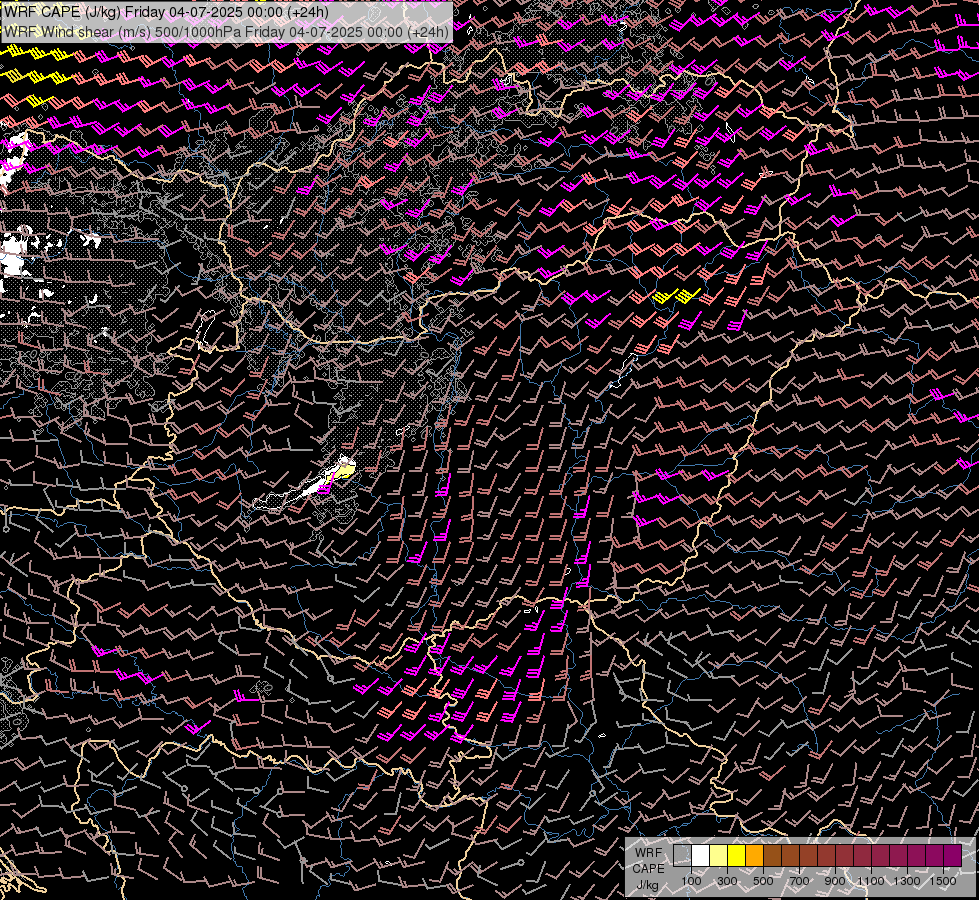Click the 'WRF CAPE (J/kg)' title line

(166, 12)
